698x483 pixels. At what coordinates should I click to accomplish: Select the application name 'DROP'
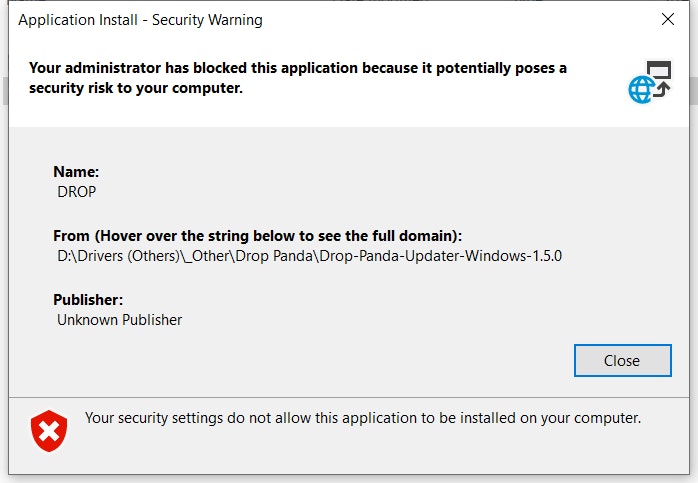point(77,191)
